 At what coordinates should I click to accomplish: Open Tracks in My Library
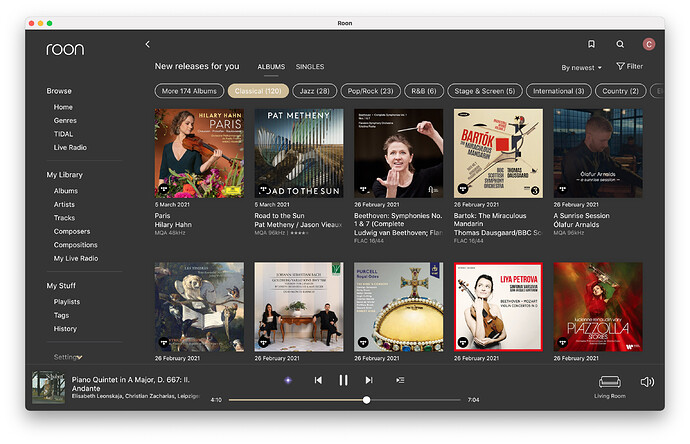click(64, 217)
